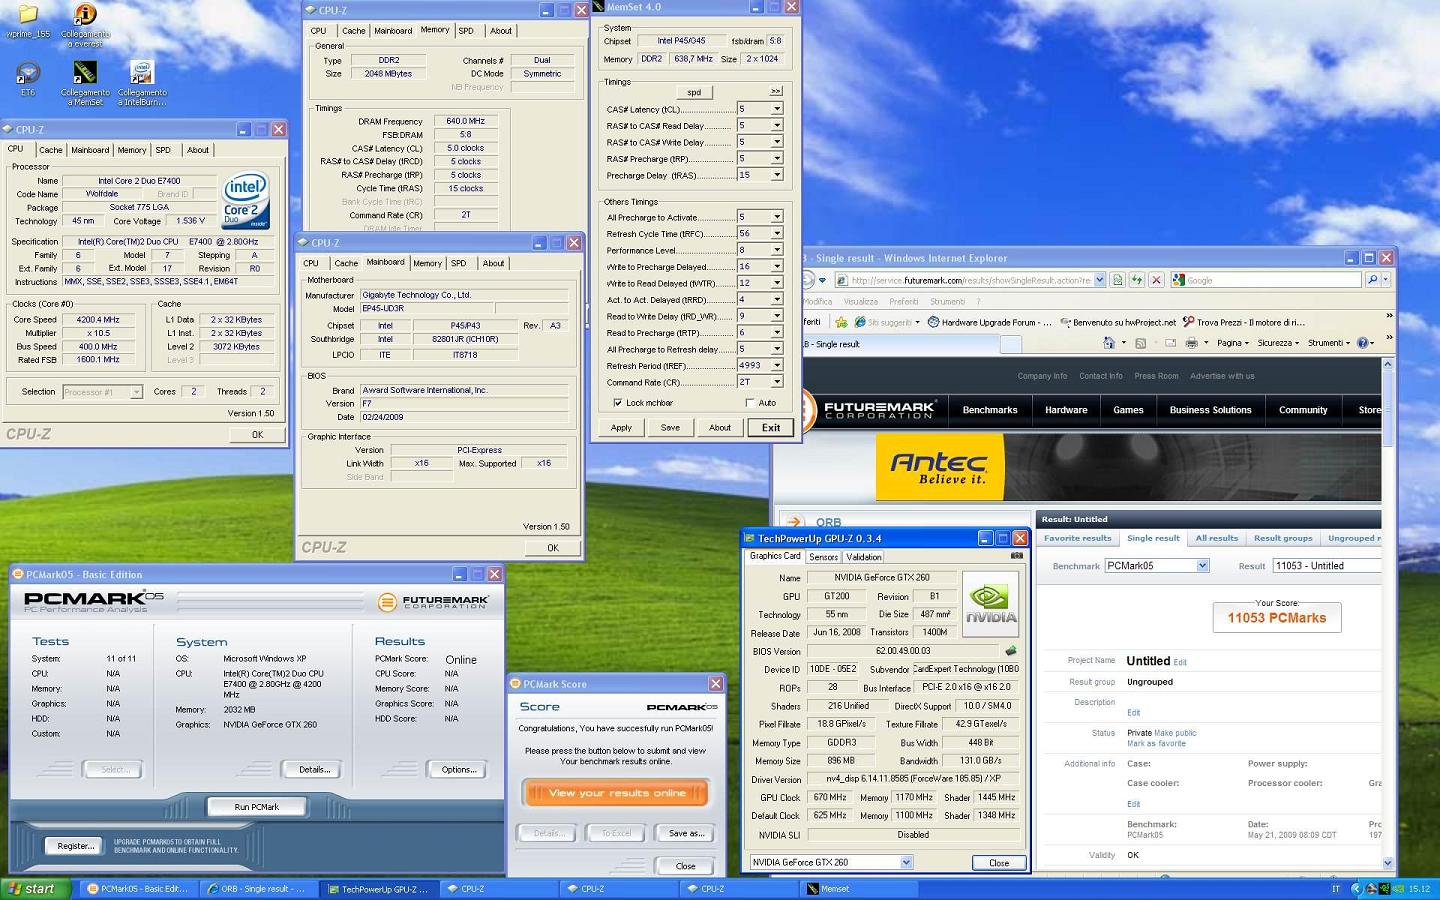Switch to TechPowerUp GPU-Z taskbar item
Viewport: 1440px width, 900px height.
click(x=377, y=888)
